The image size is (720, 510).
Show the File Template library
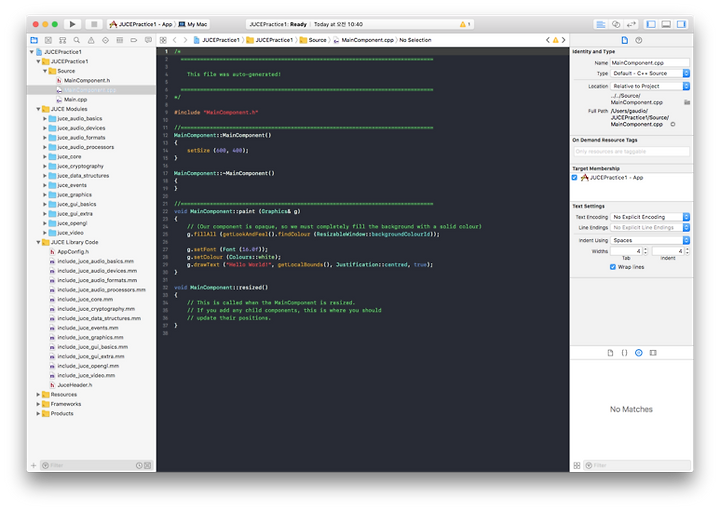[x=610, y=353]
